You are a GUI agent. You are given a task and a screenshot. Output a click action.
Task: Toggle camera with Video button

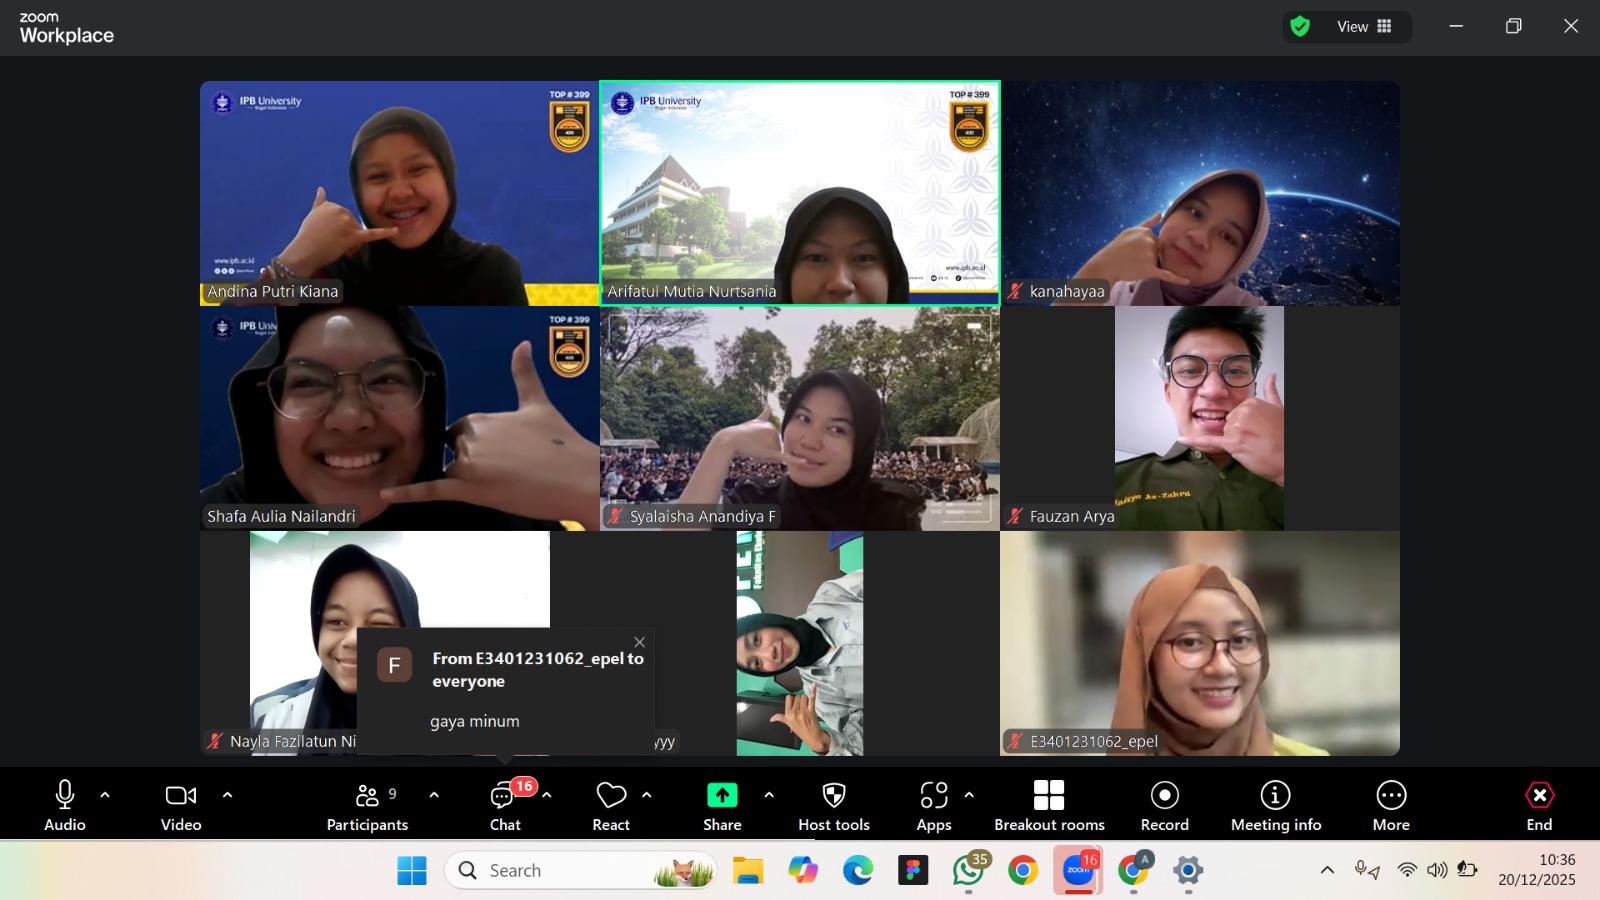[181, 804]
